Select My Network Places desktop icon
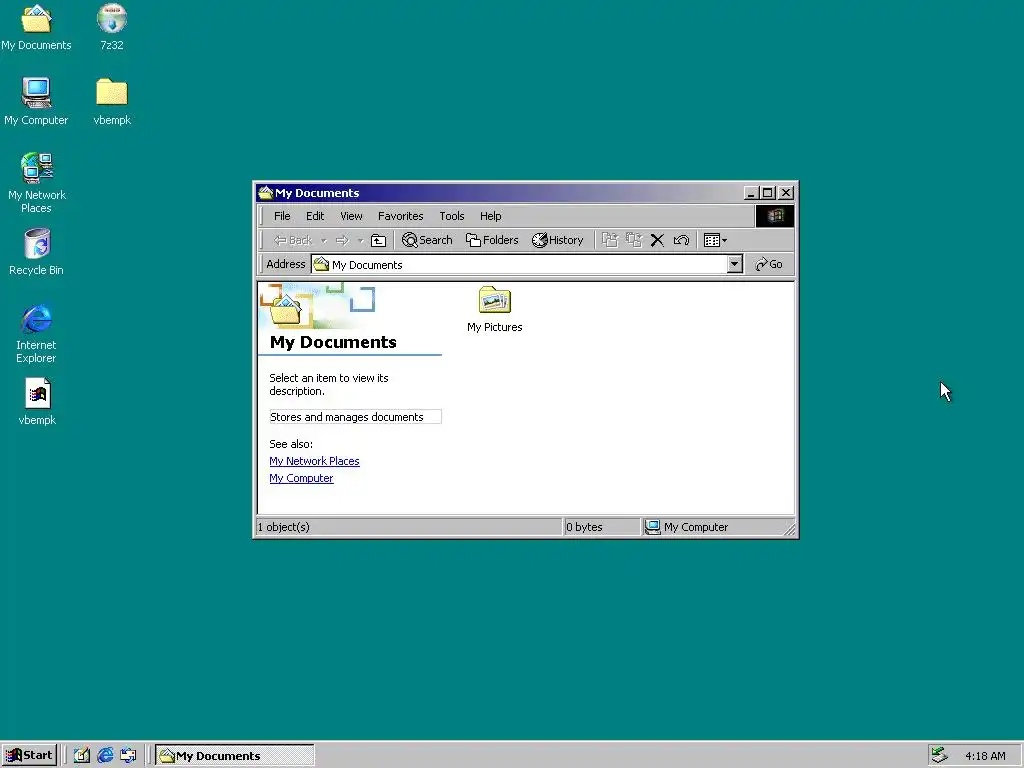The image size is (1024, 768). (36, 183)
